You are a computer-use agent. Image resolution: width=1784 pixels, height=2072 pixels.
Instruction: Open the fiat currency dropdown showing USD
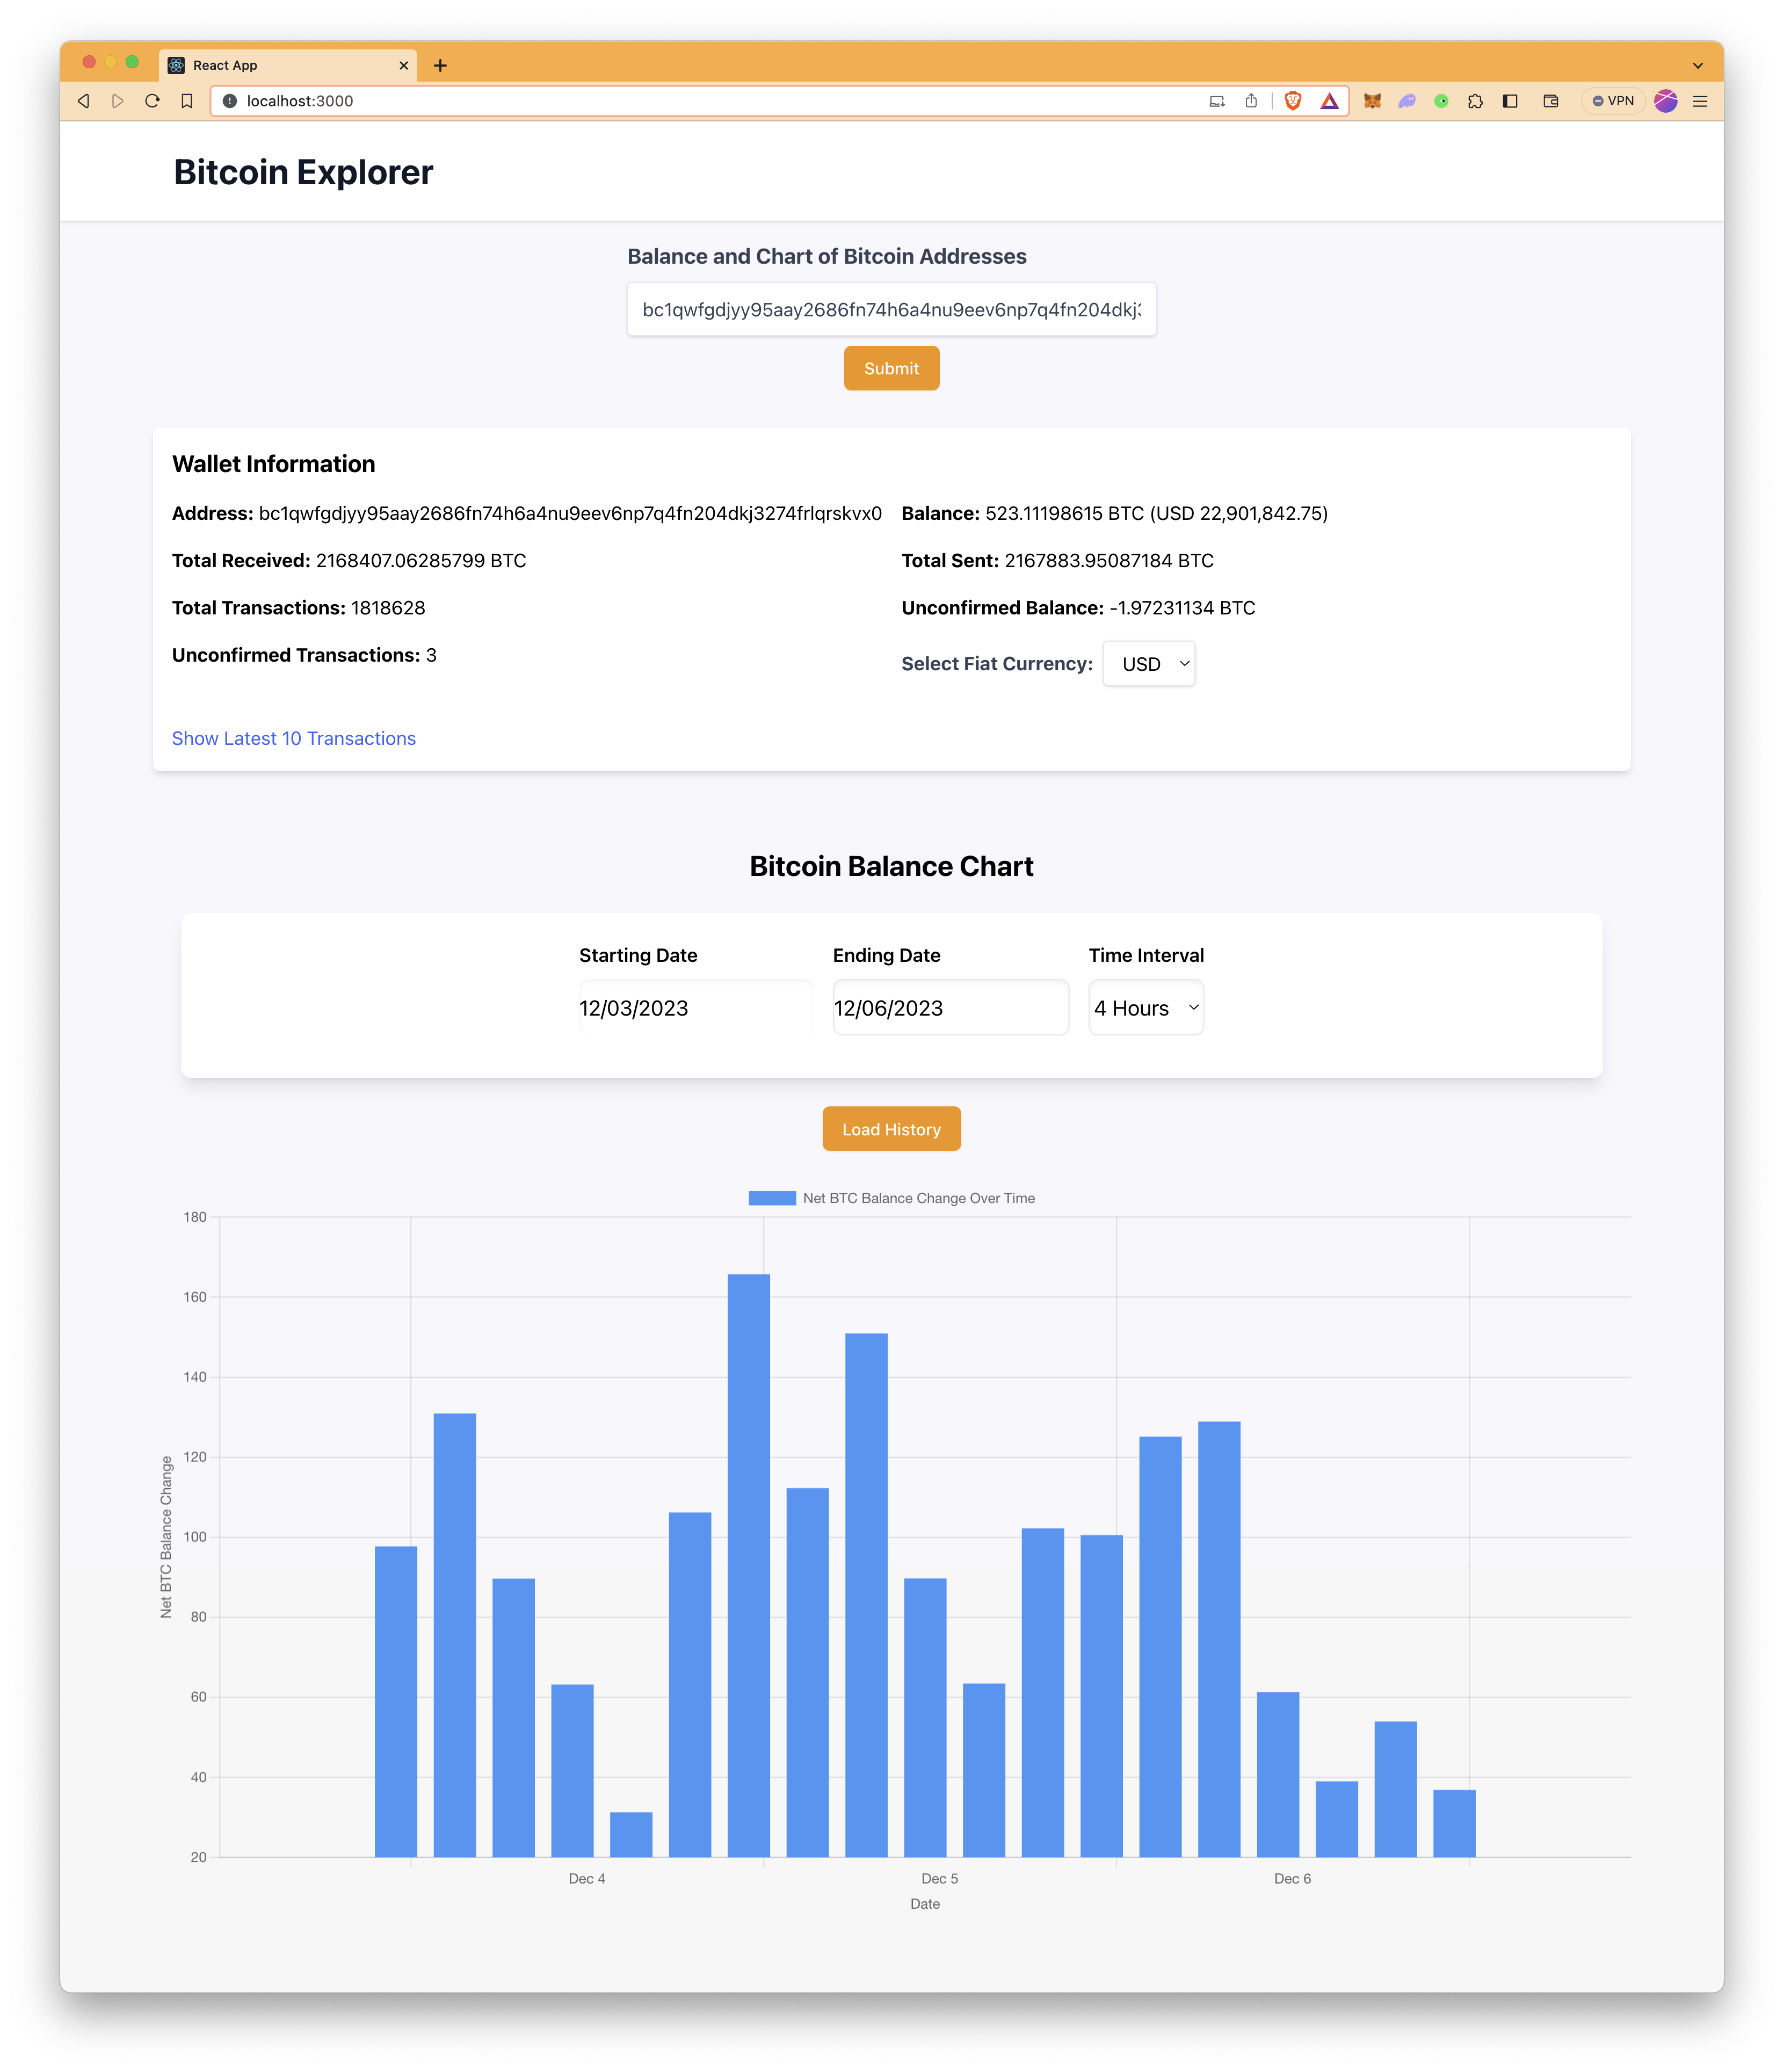1148,663
